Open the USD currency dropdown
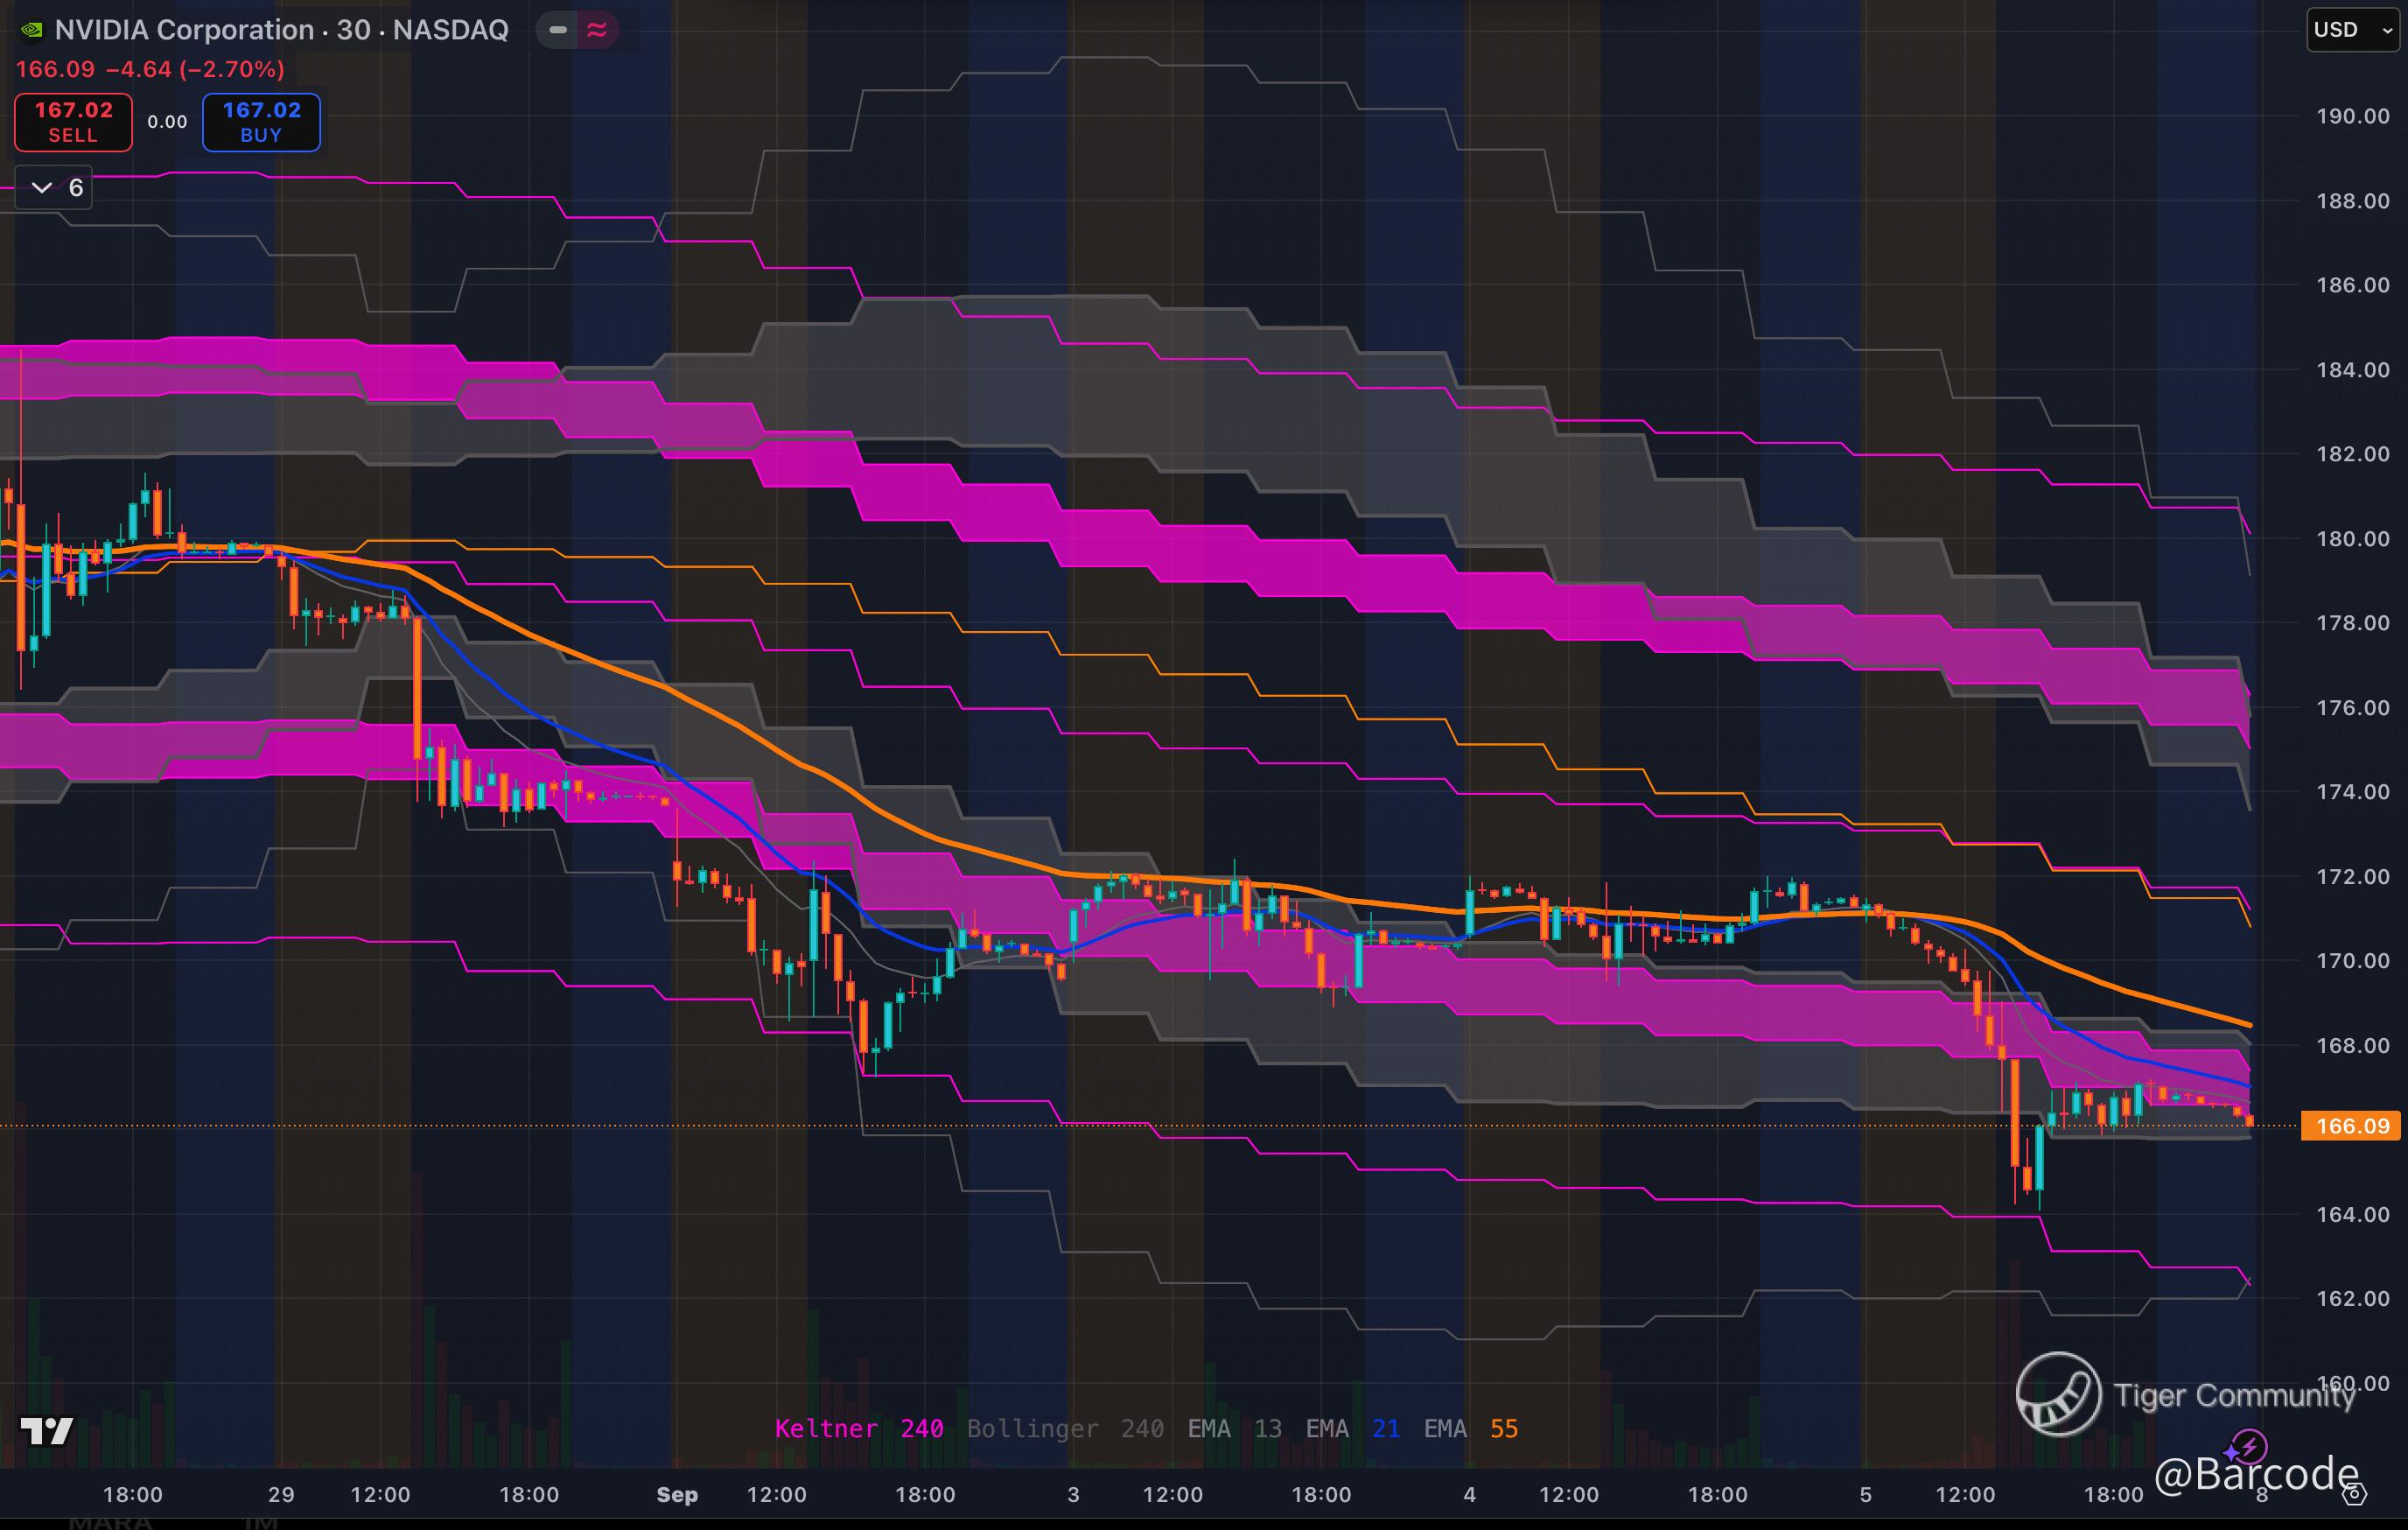Screen dimensions: 2408x1530 tap(2351, 30)
